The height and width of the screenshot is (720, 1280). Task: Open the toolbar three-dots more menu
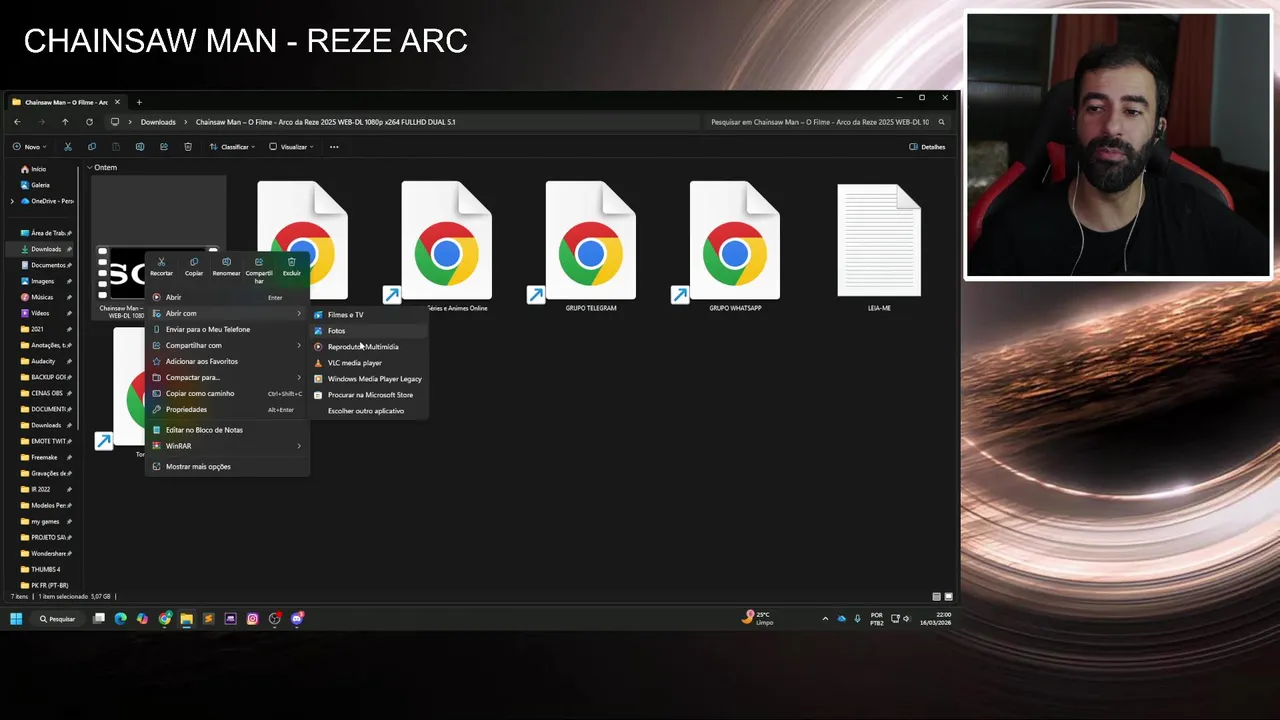334,147
